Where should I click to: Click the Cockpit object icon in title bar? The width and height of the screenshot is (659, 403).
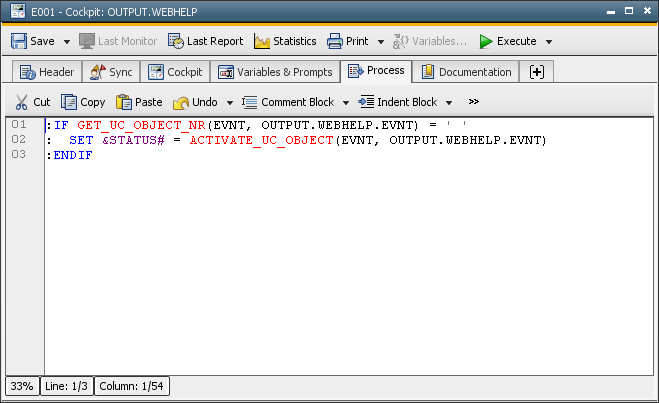pos(18,11)
